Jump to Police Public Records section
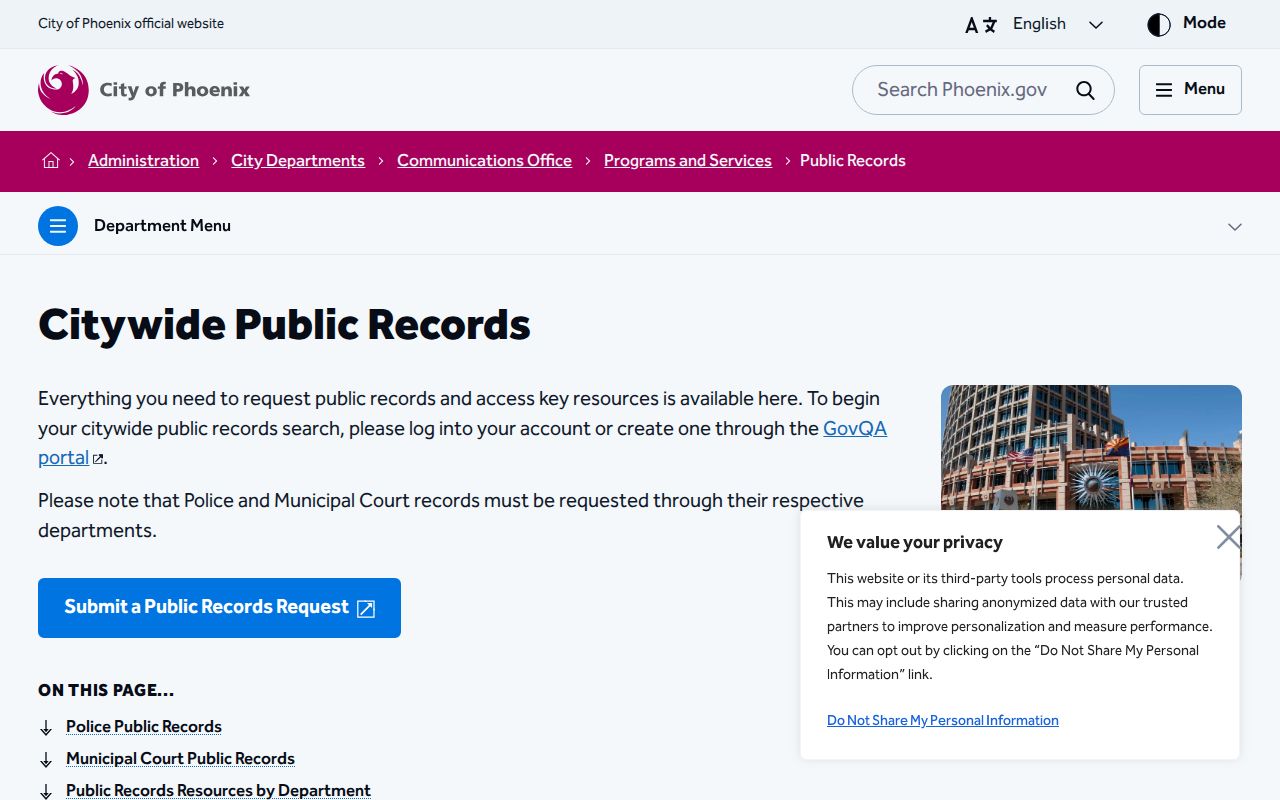The height and width of the screenshot is (800, 1280). 144,726
